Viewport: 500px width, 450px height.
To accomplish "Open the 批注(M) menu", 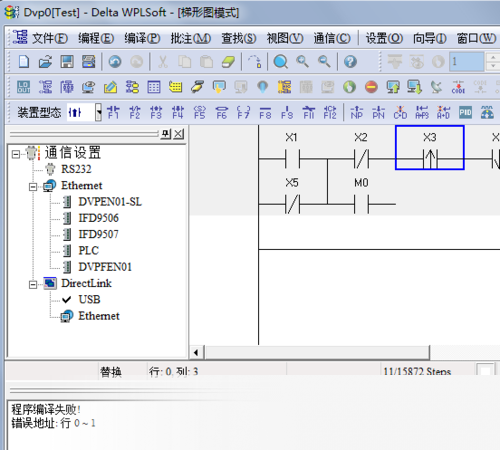I will [191, 38].
